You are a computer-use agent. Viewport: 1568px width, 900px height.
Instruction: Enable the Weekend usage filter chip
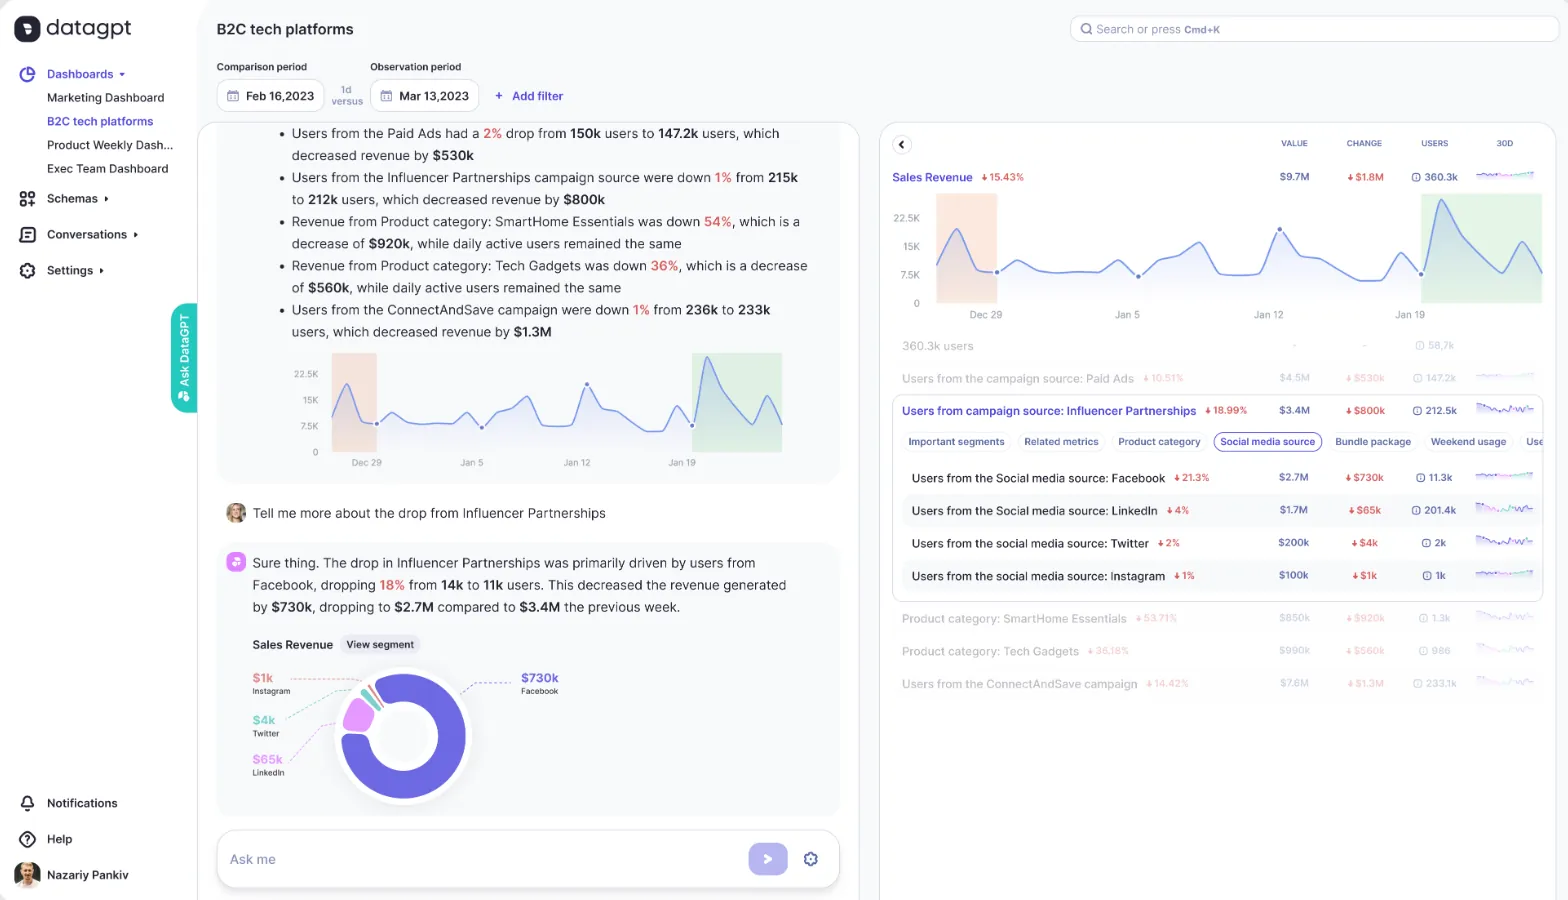pyautogui.click(x=1467, y=442)
